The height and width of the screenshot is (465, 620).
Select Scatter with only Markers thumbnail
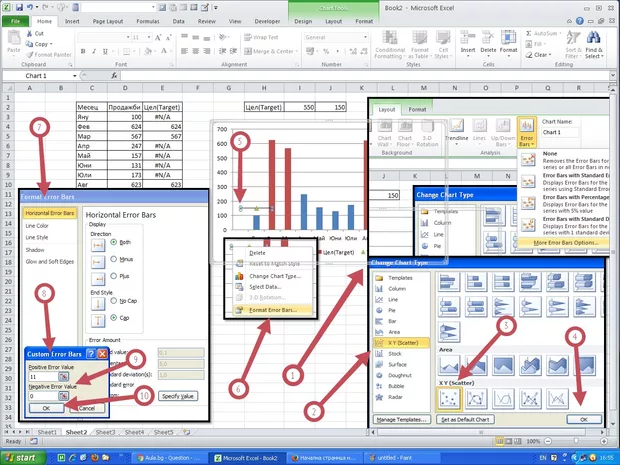(x=449, y=399)
